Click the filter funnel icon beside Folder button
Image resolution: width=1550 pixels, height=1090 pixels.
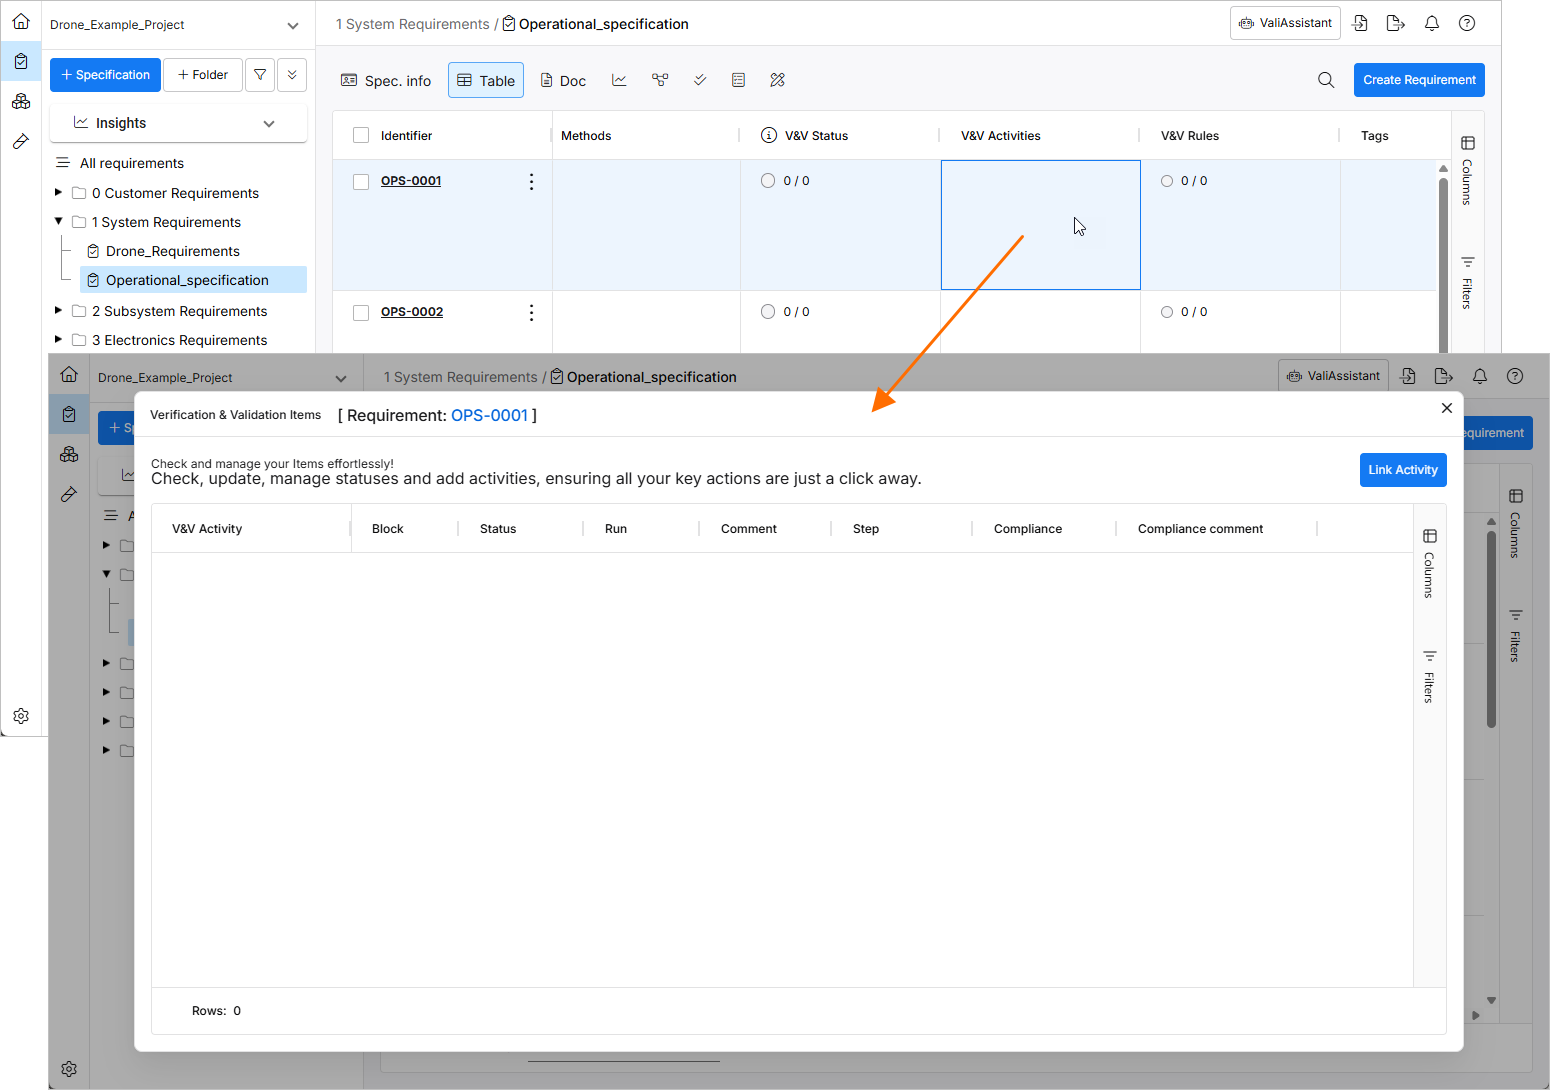(260, 75)
